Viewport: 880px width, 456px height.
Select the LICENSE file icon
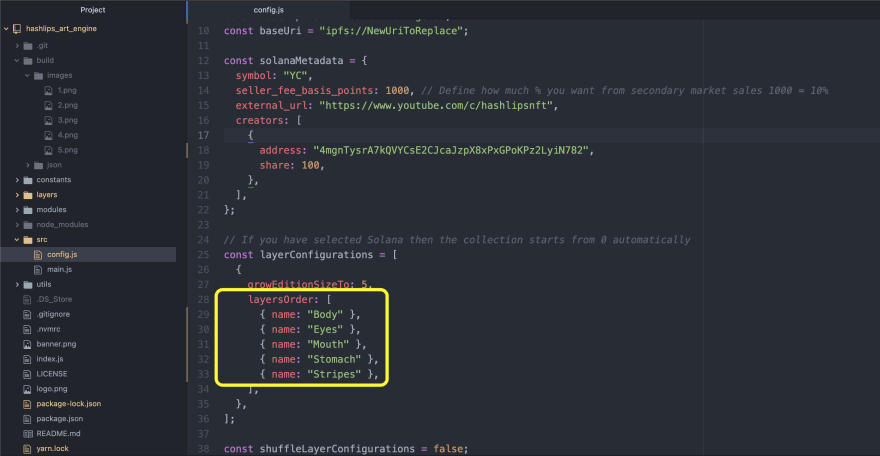(27, 374)
